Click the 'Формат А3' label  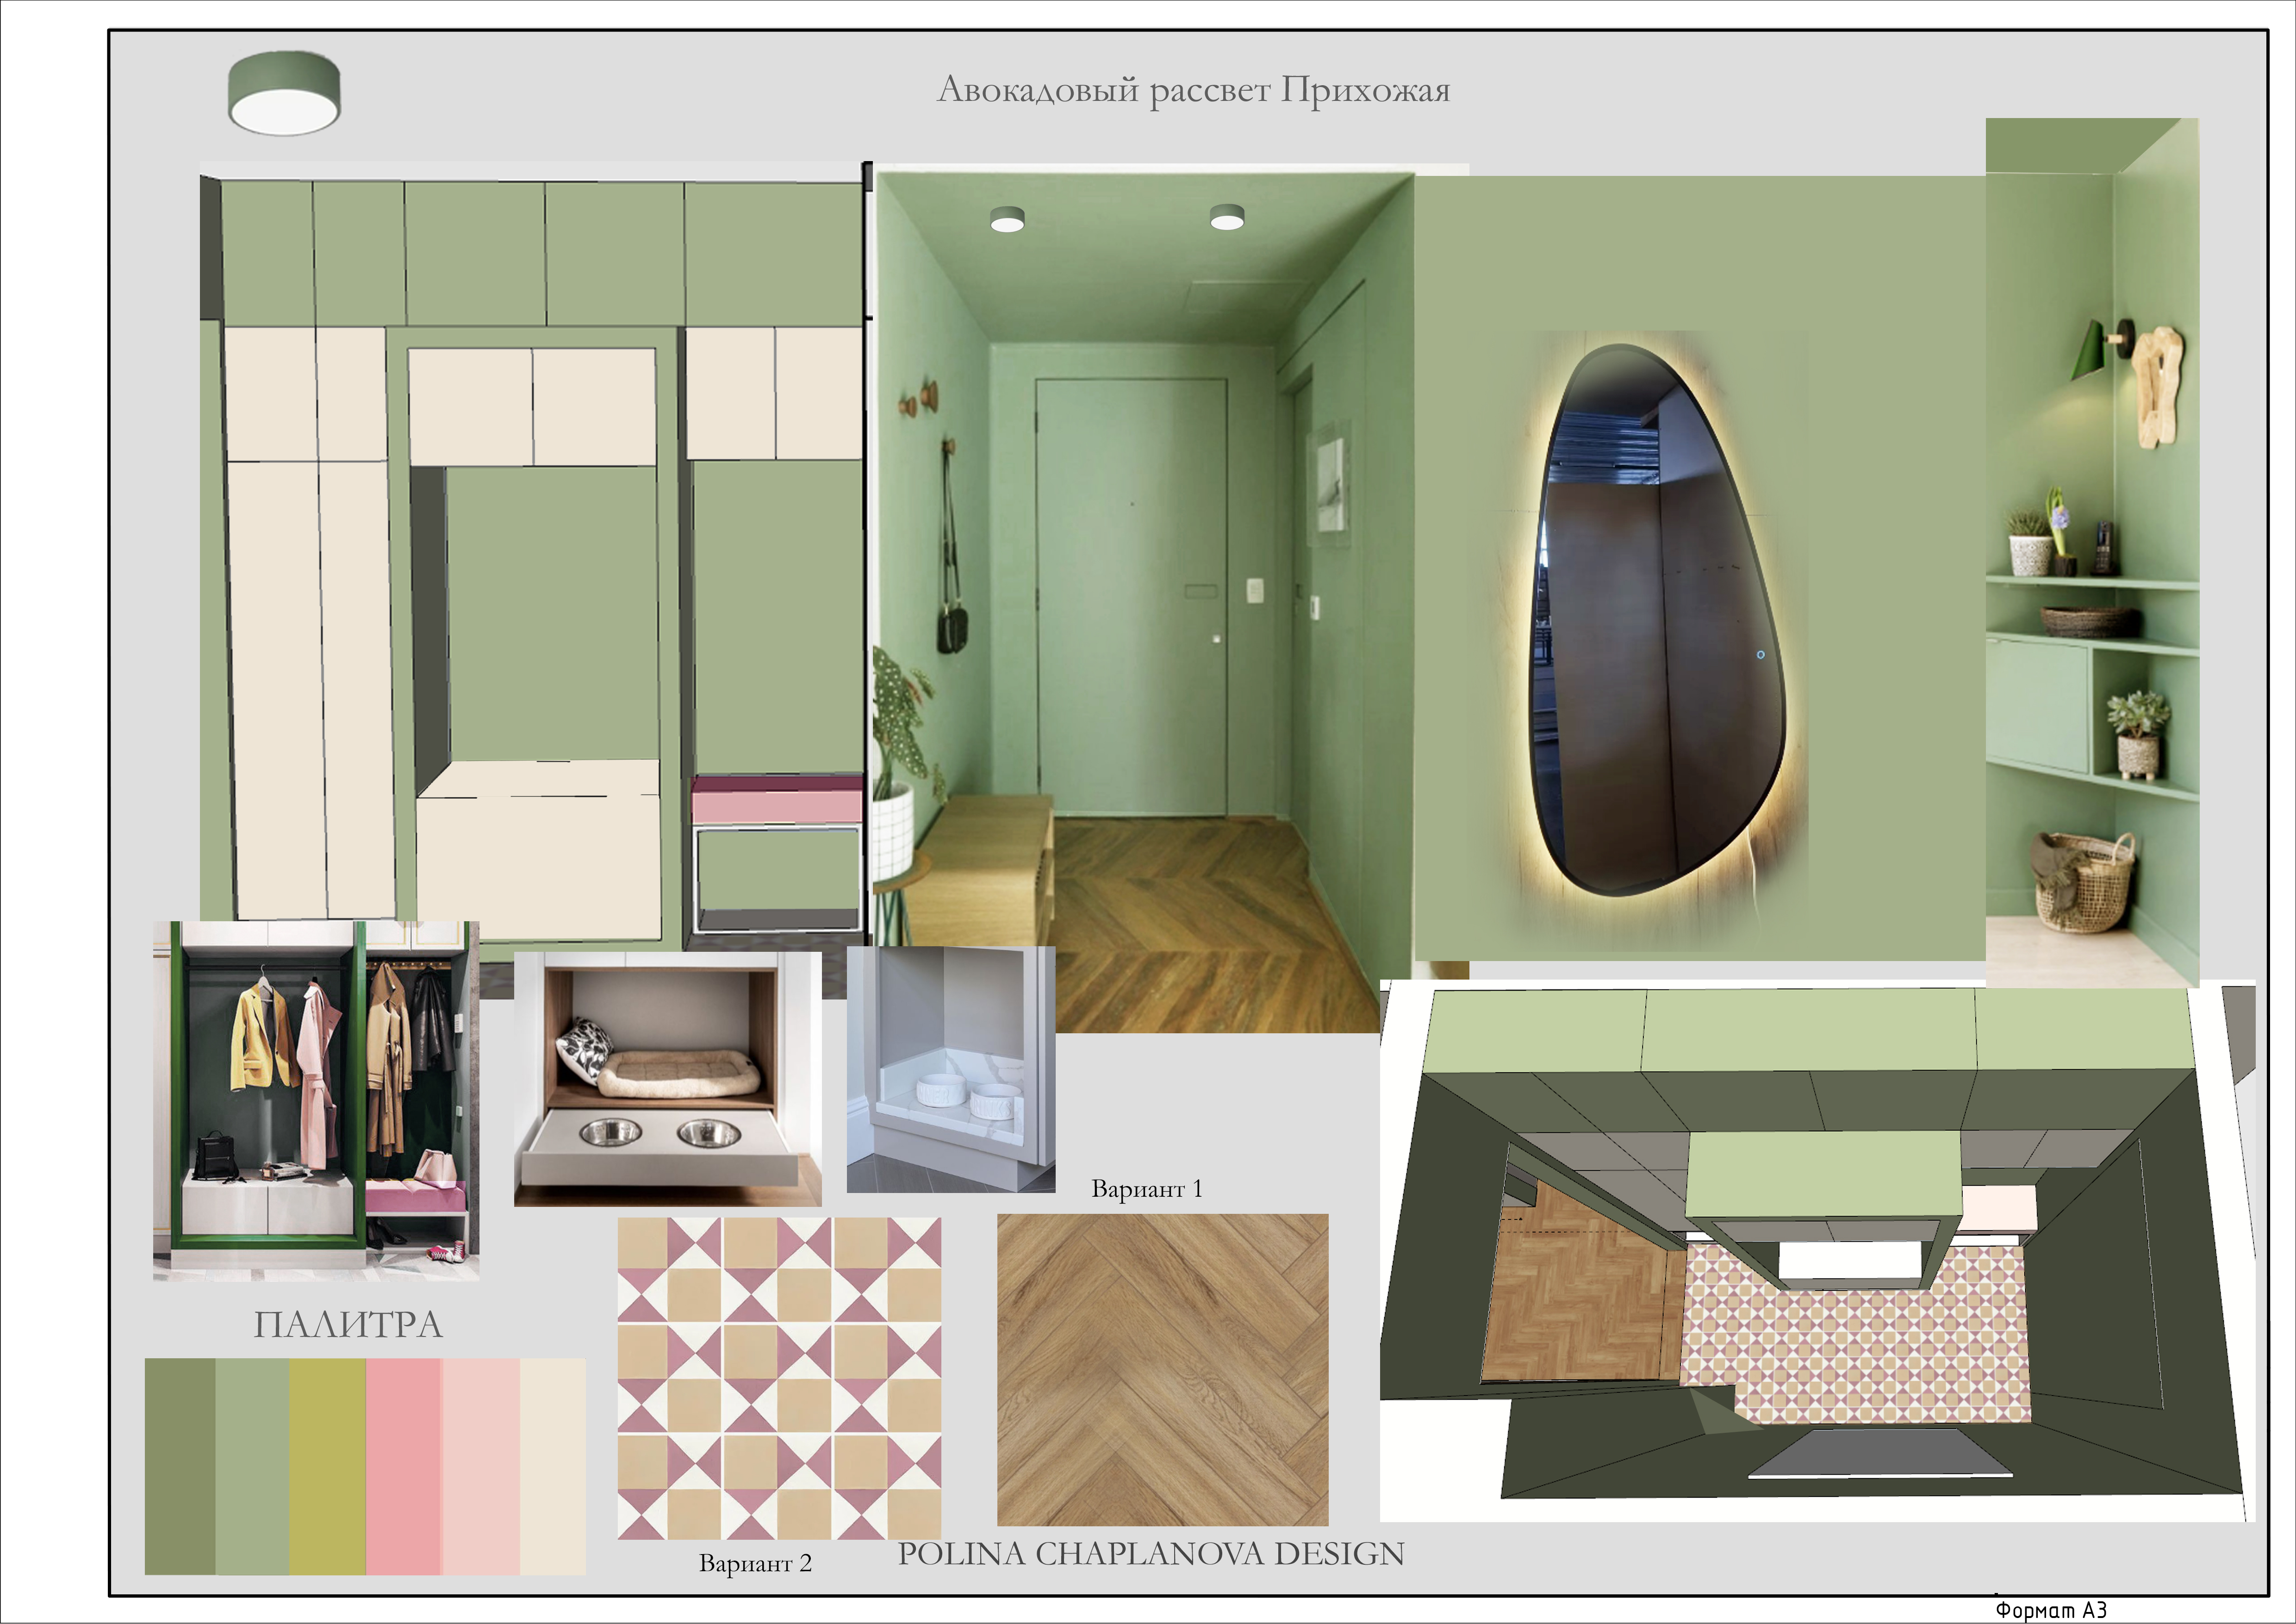[2051, 1610]
